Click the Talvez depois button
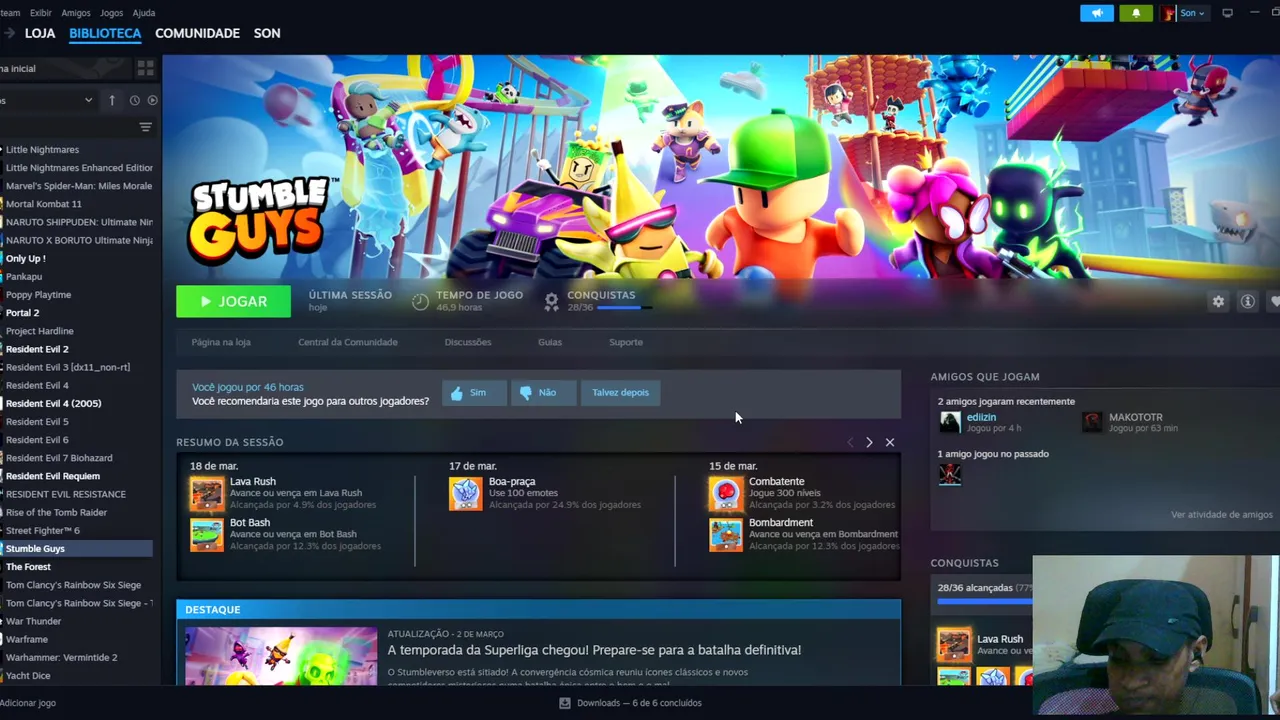The width and height of the screenshot is (1280, 720). pyautogui.click(x=620, y=392)
